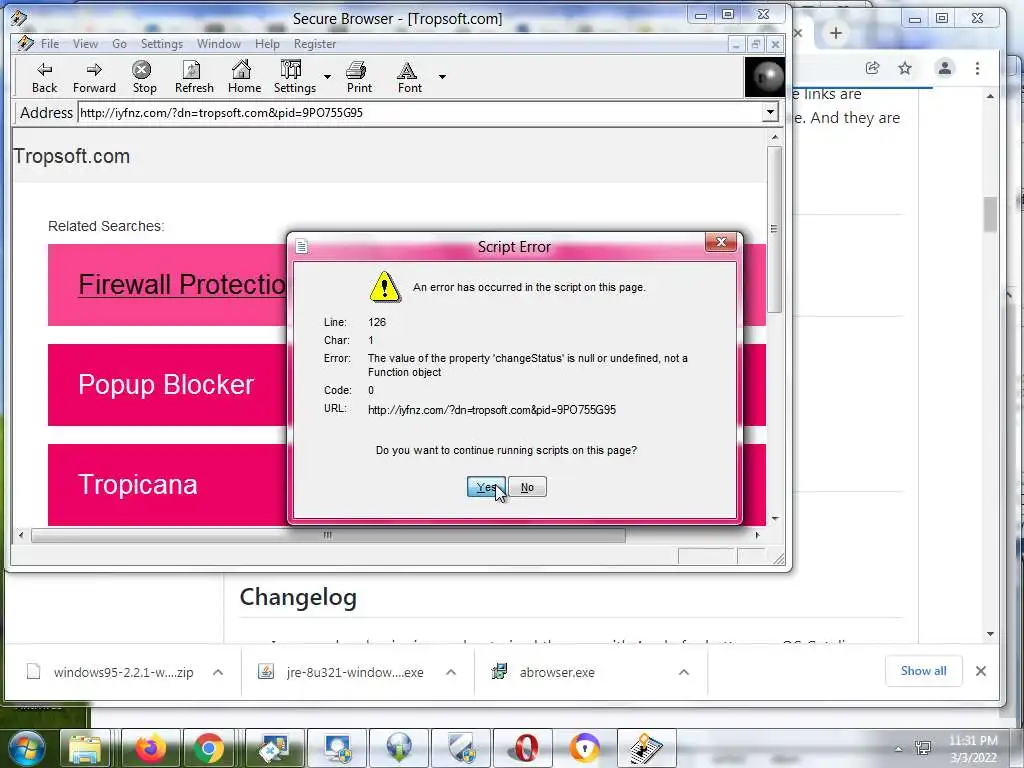
Task: Close the Script Error dialog
Action: (721, 242)
